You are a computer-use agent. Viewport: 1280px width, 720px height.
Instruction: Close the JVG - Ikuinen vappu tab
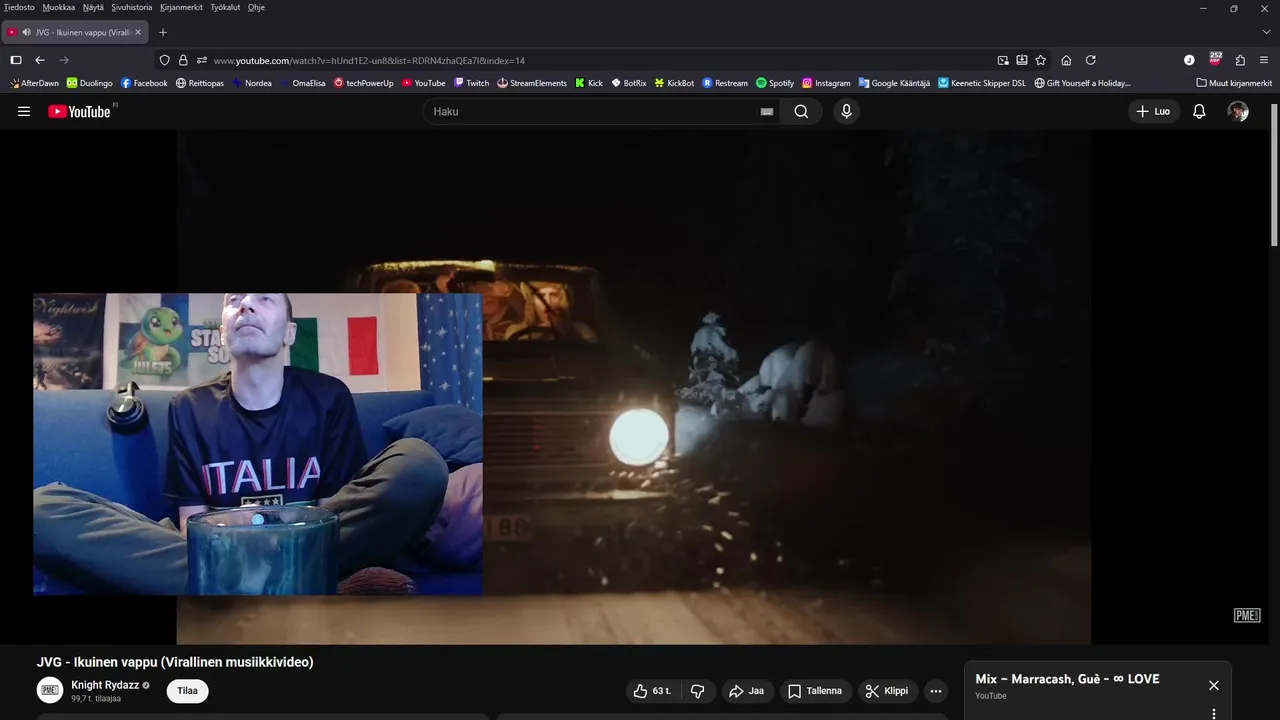(x=138, y=32)
